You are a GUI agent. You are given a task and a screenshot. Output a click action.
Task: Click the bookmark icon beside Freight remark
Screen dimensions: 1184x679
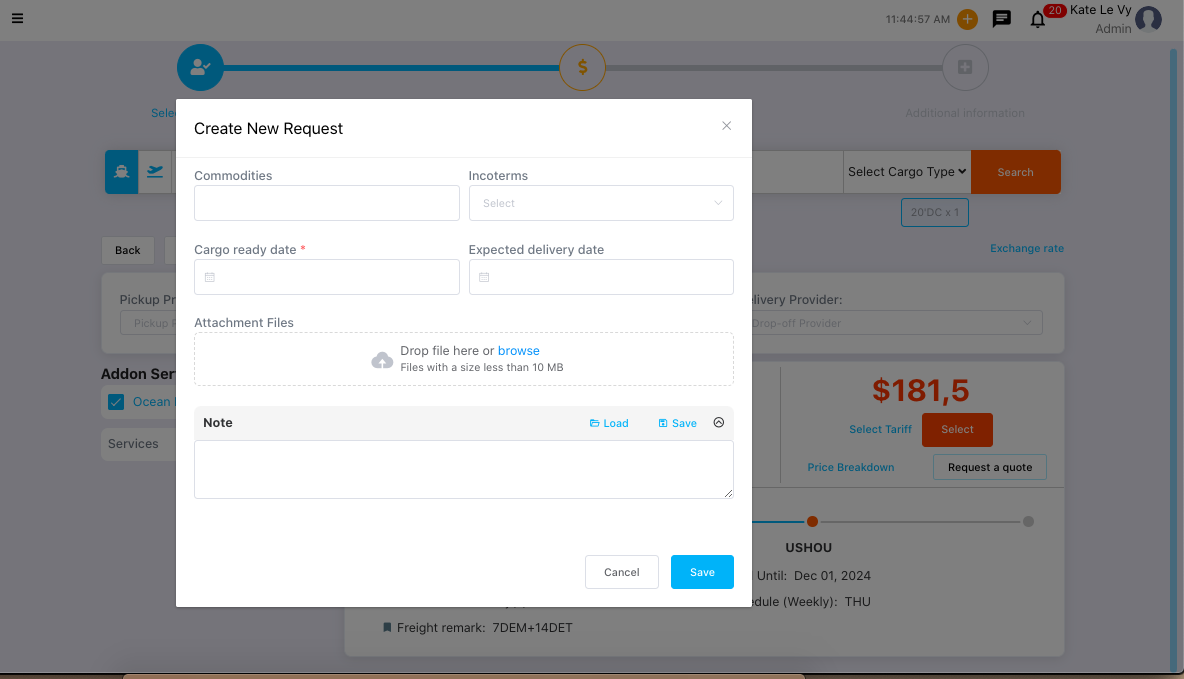click(x=387, y=628)
